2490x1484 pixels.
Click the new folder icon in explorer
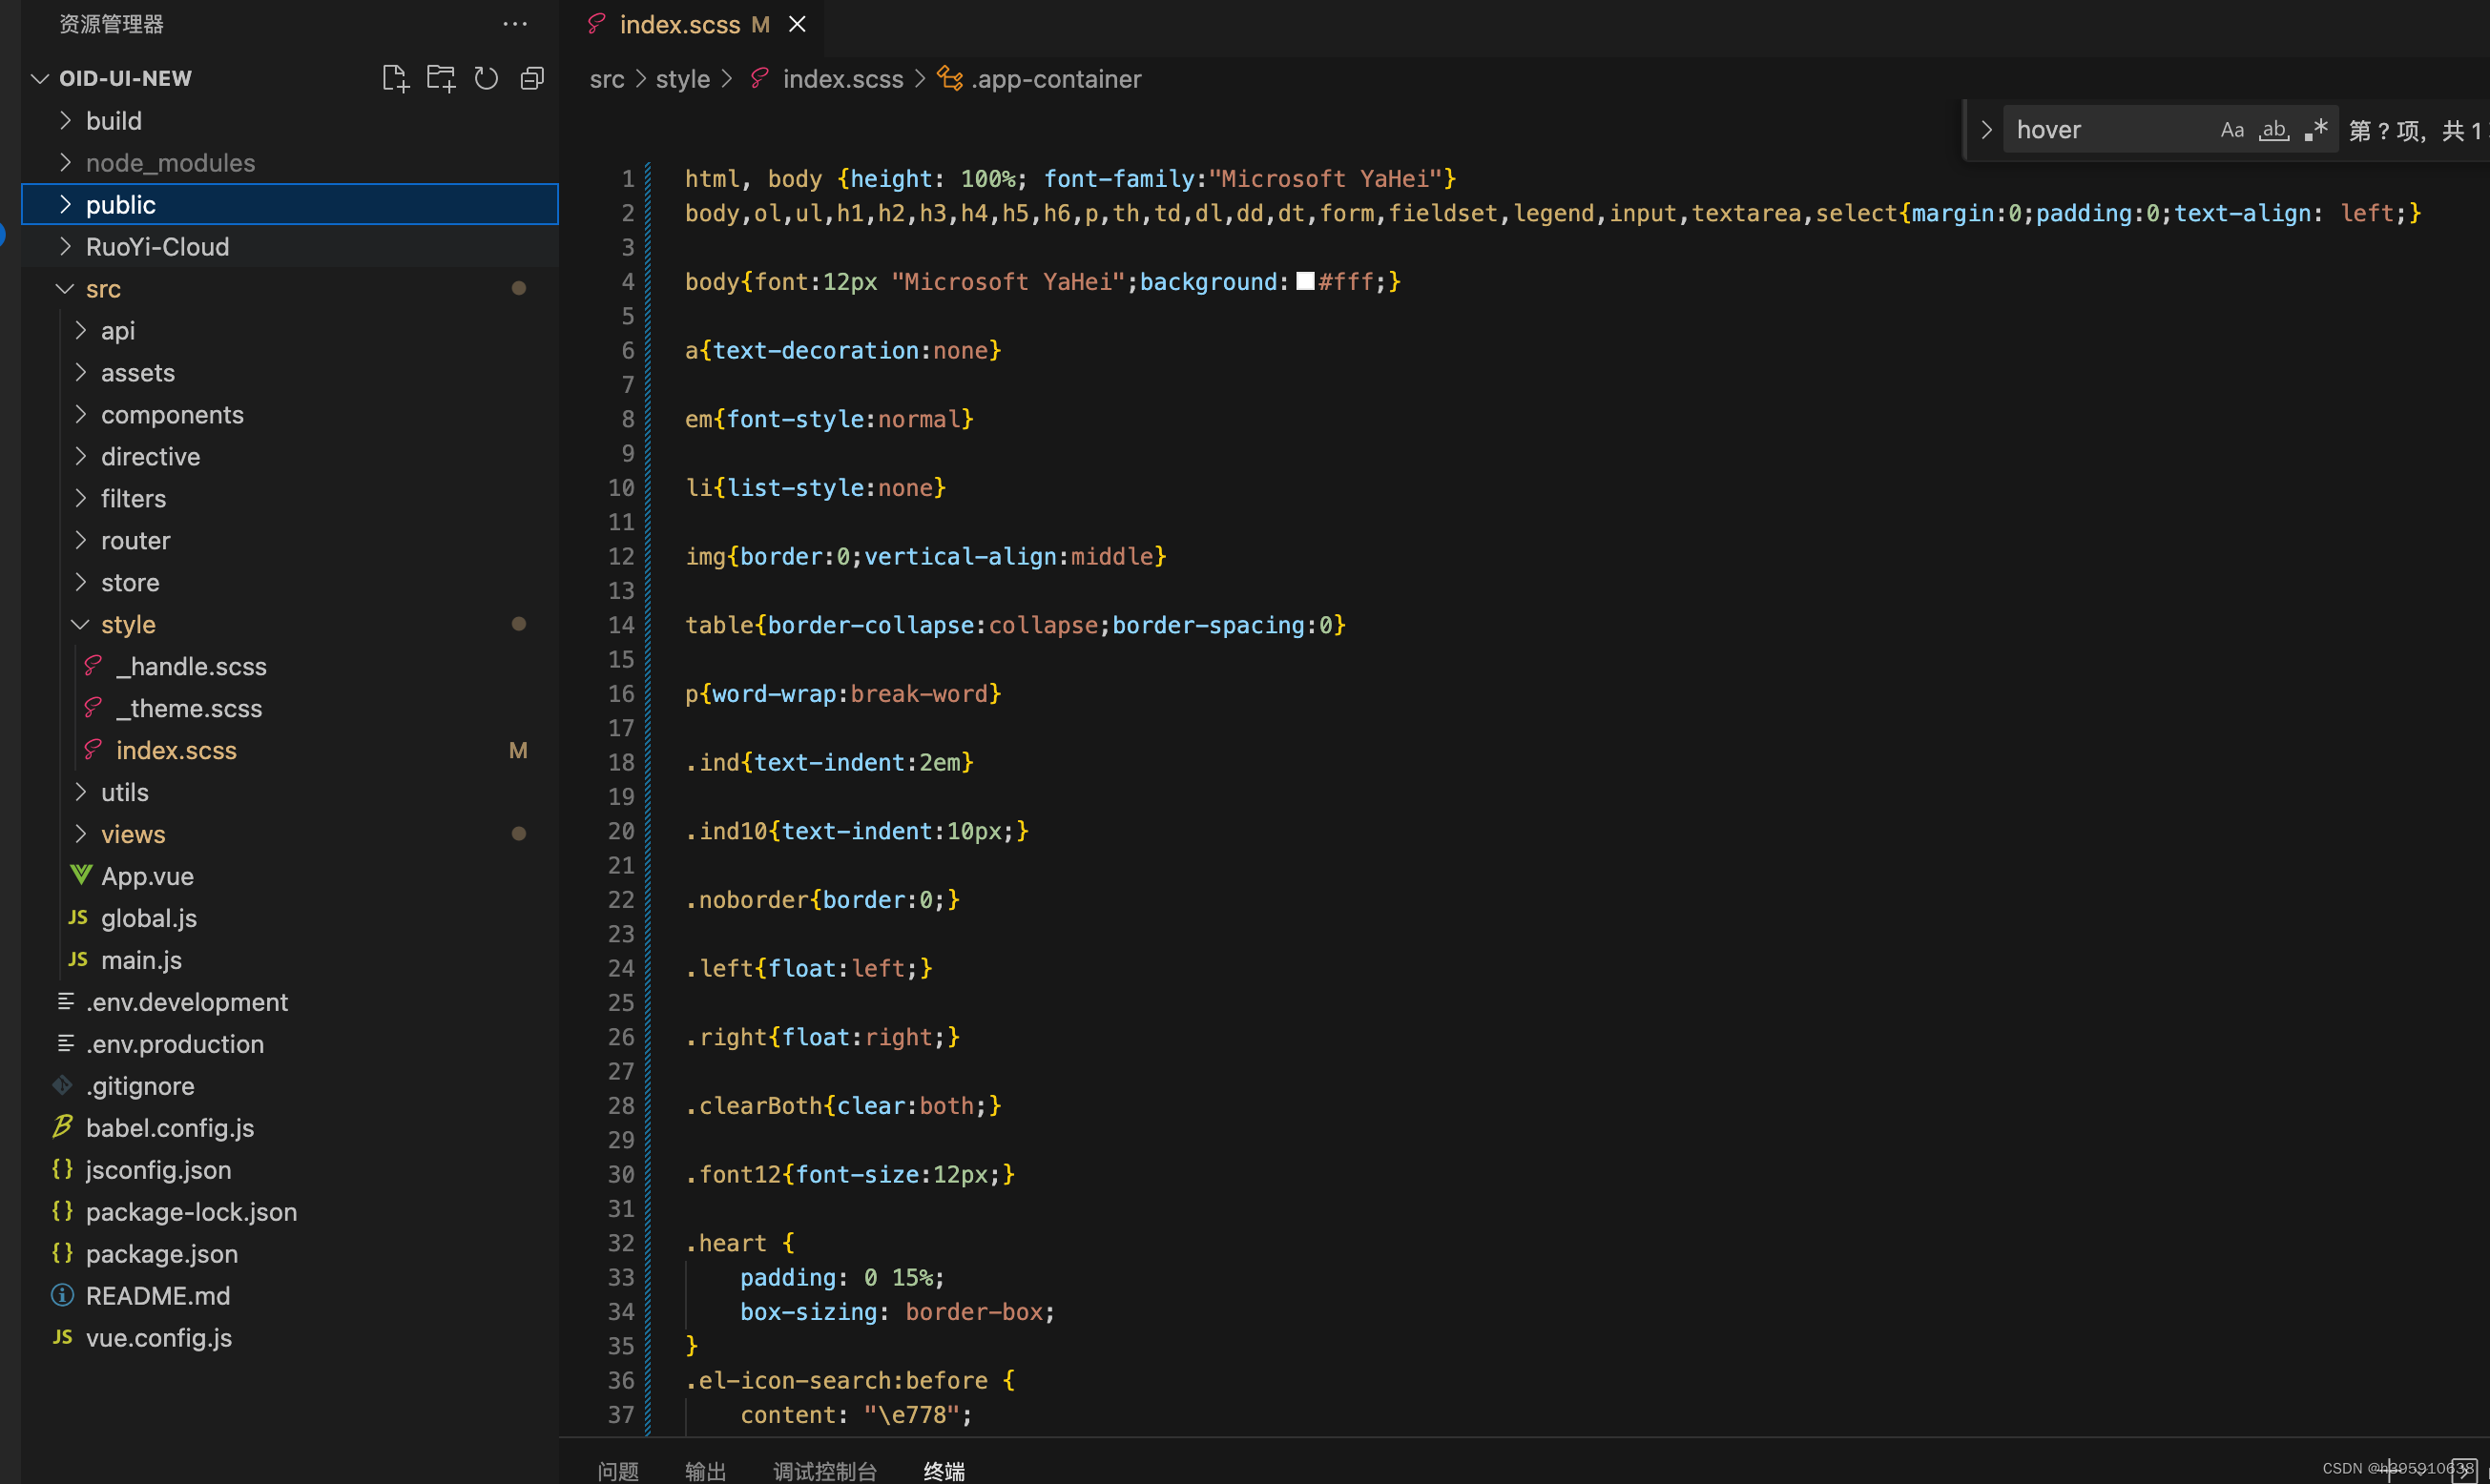tap(438, 78)
